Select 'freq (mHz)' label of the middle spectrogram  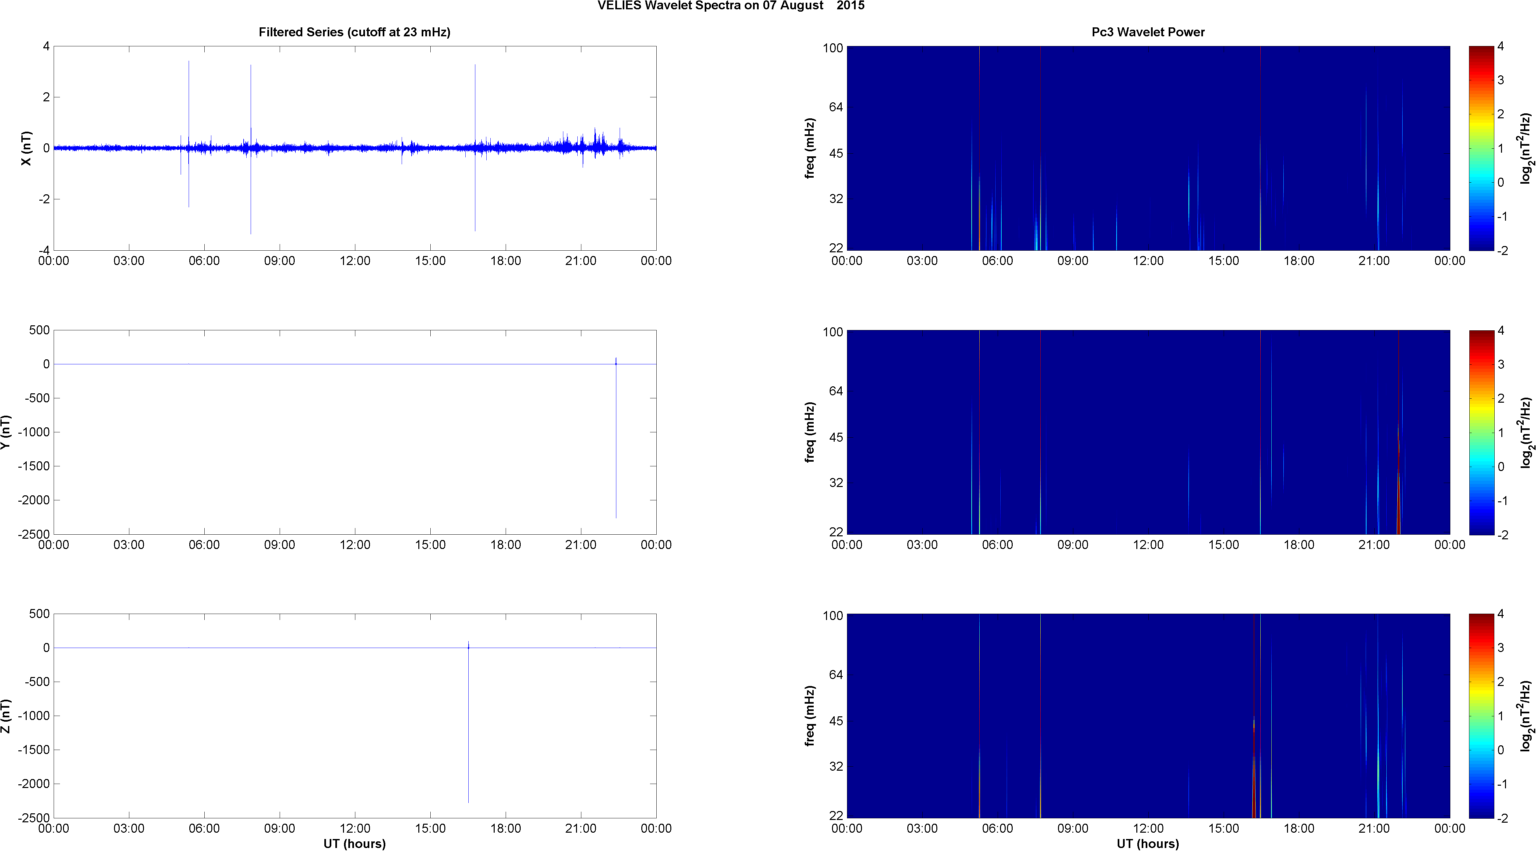point(810,432)
